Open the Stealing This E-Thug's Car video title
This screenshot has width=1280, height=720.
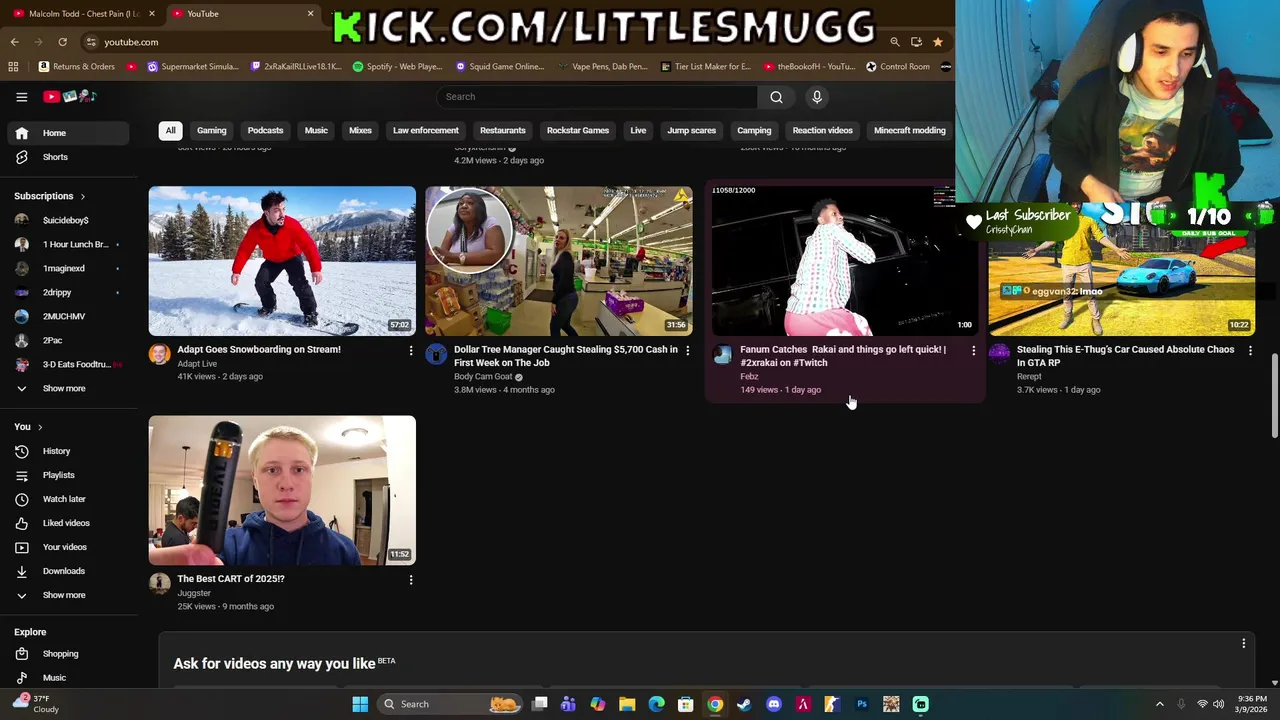click(x=1125, y=356)
